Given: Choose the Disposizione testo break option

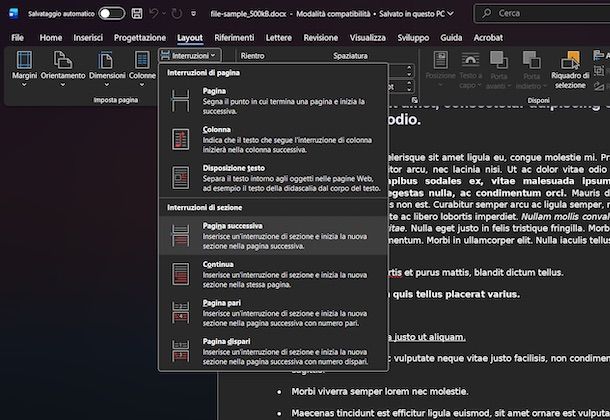Looking at the screenshot, I should tap(273, 178).
